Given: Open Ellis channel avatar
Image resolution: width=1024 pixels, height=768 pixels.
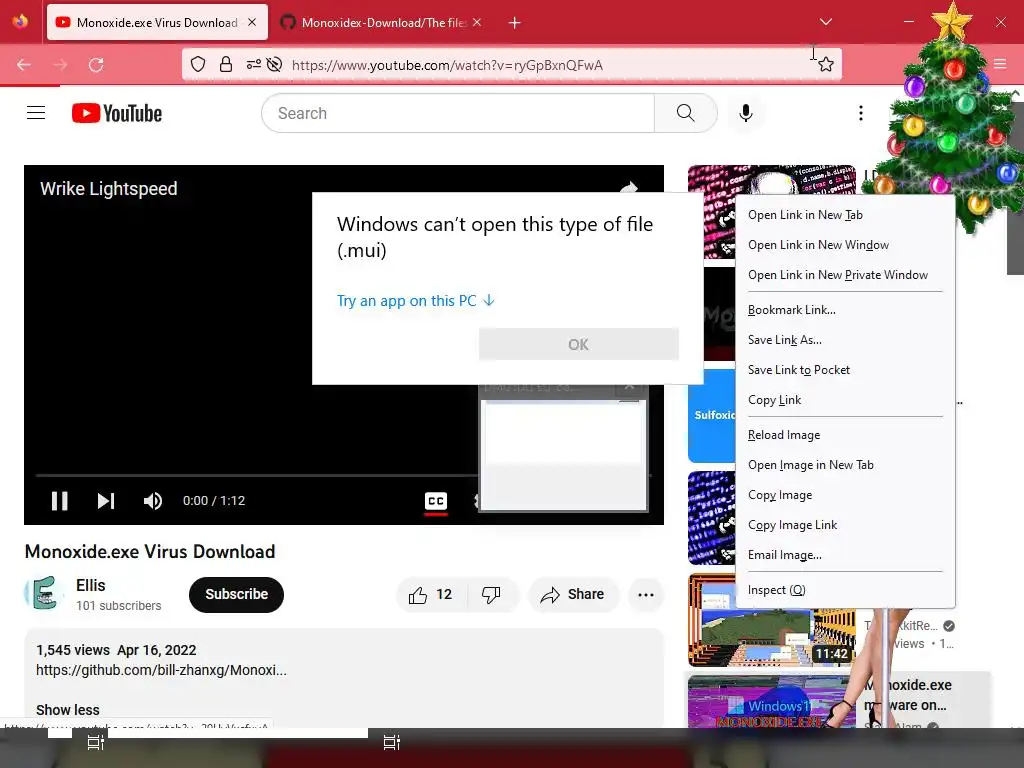Looking at the screenshot, I should [44, 593].
